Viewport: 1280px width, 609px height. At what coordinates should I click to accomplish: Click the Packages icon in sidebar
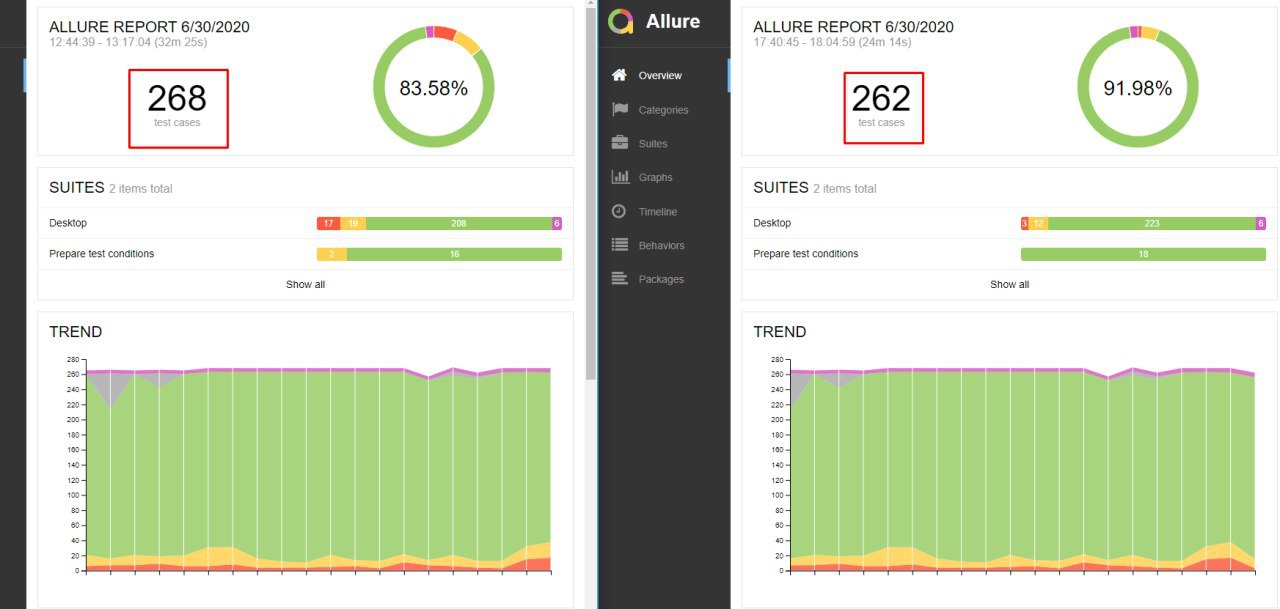pyautogui.click(x=619, y=279)
